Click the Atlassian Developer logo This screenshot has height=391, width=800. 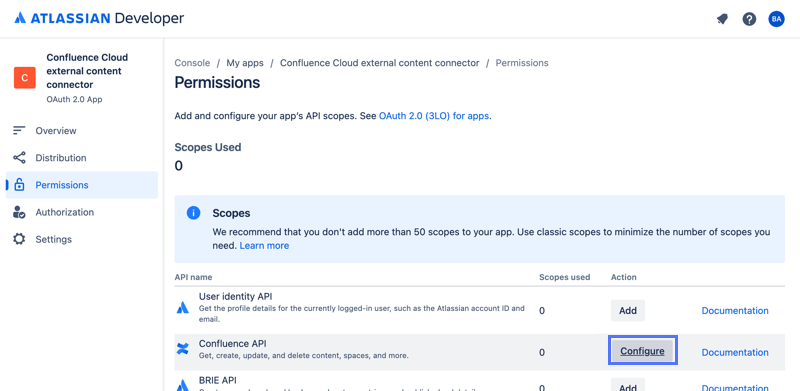click(x=99, y=18)
